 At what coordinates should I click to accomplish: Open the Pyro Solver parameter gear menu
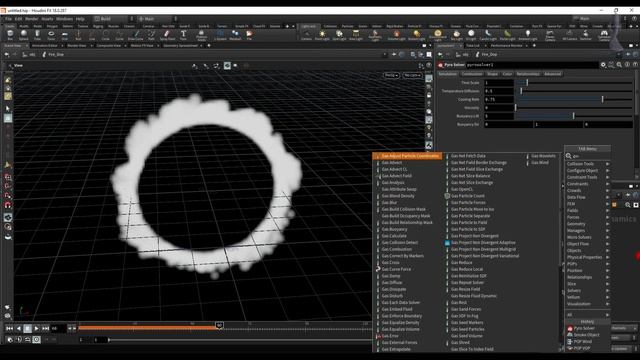pyautogui.click(x=603, y=64)
